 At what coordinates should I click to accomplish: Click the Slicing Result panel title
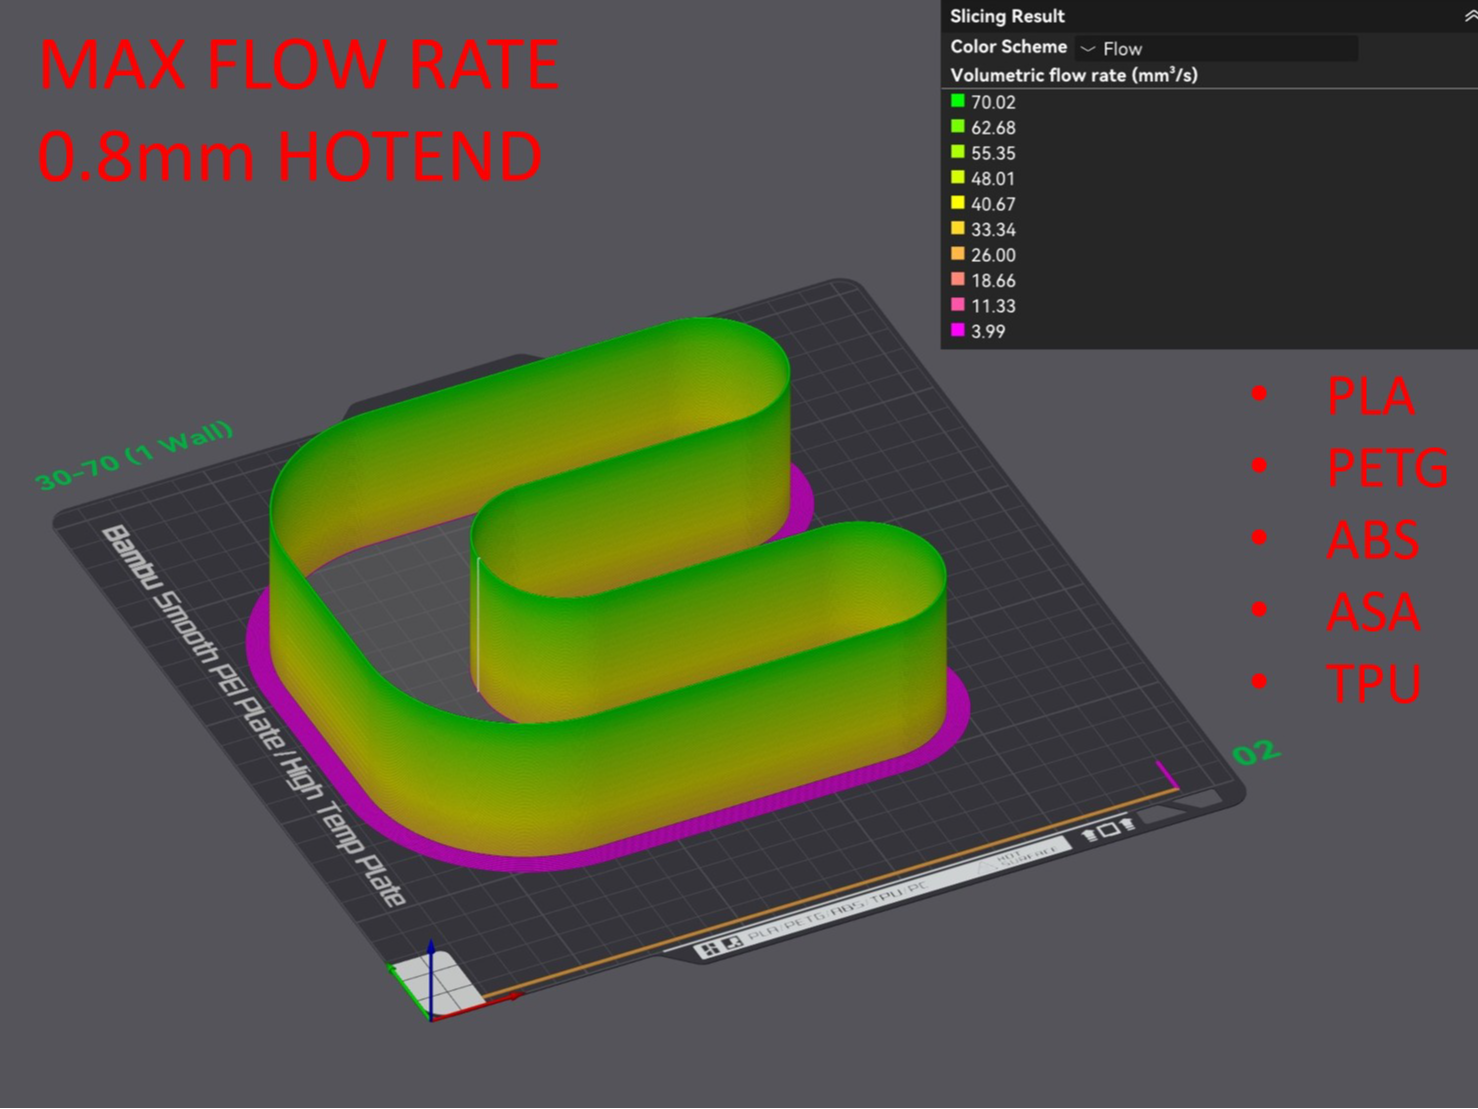(x=1007, y=16)
